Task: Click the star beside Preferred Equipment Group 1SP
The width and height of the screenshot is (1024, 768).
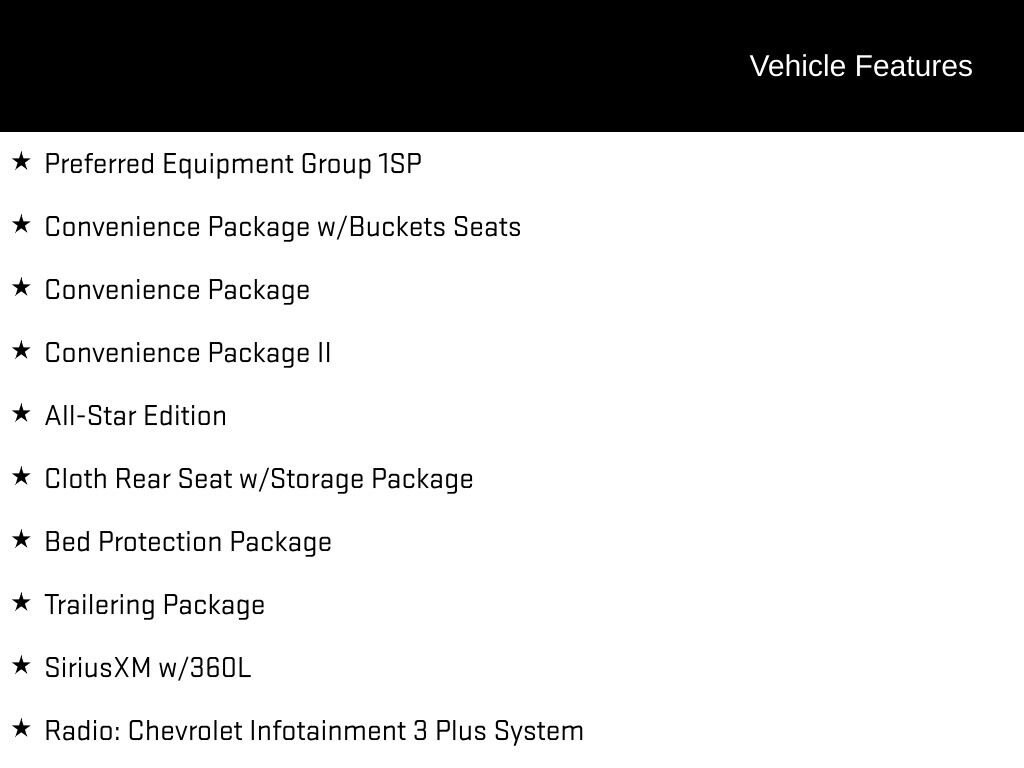Action: (21, 161)
